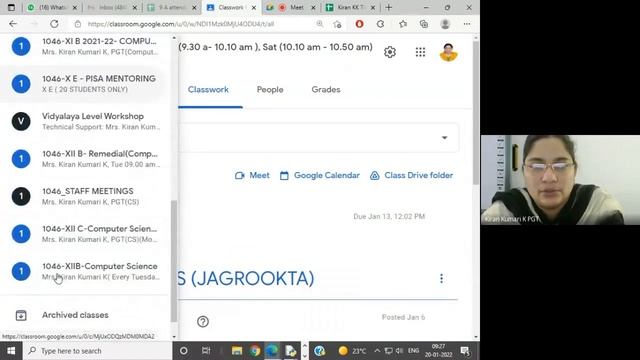Switch to the WhatsApp browser tab
Viewport: 640px width, 360px height.
[x=52, y=7]
